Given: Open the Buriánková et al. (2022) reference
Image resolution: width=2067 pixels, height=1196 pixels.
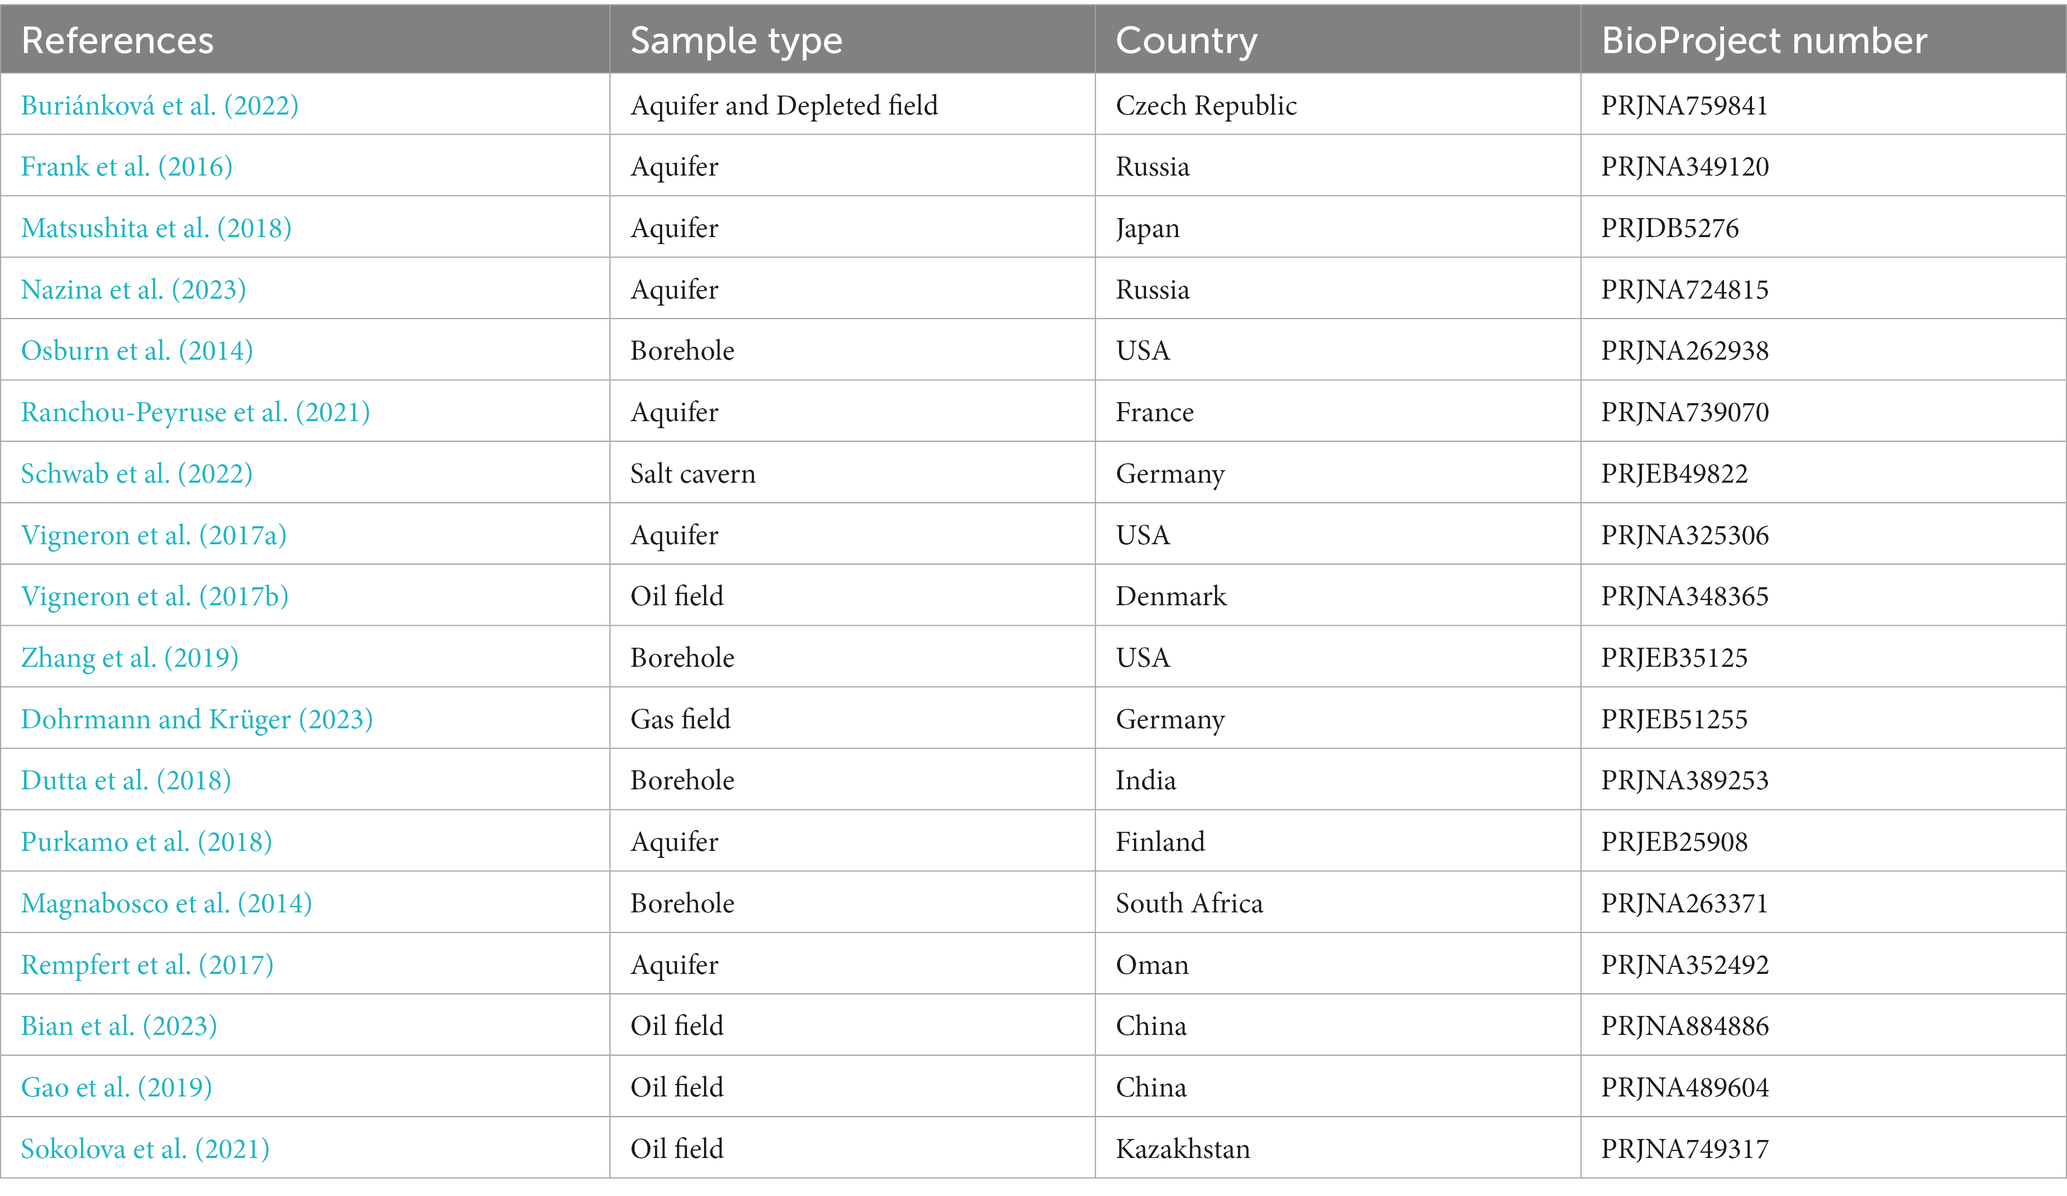Looking at the screenshot, I should click(160, 106).
